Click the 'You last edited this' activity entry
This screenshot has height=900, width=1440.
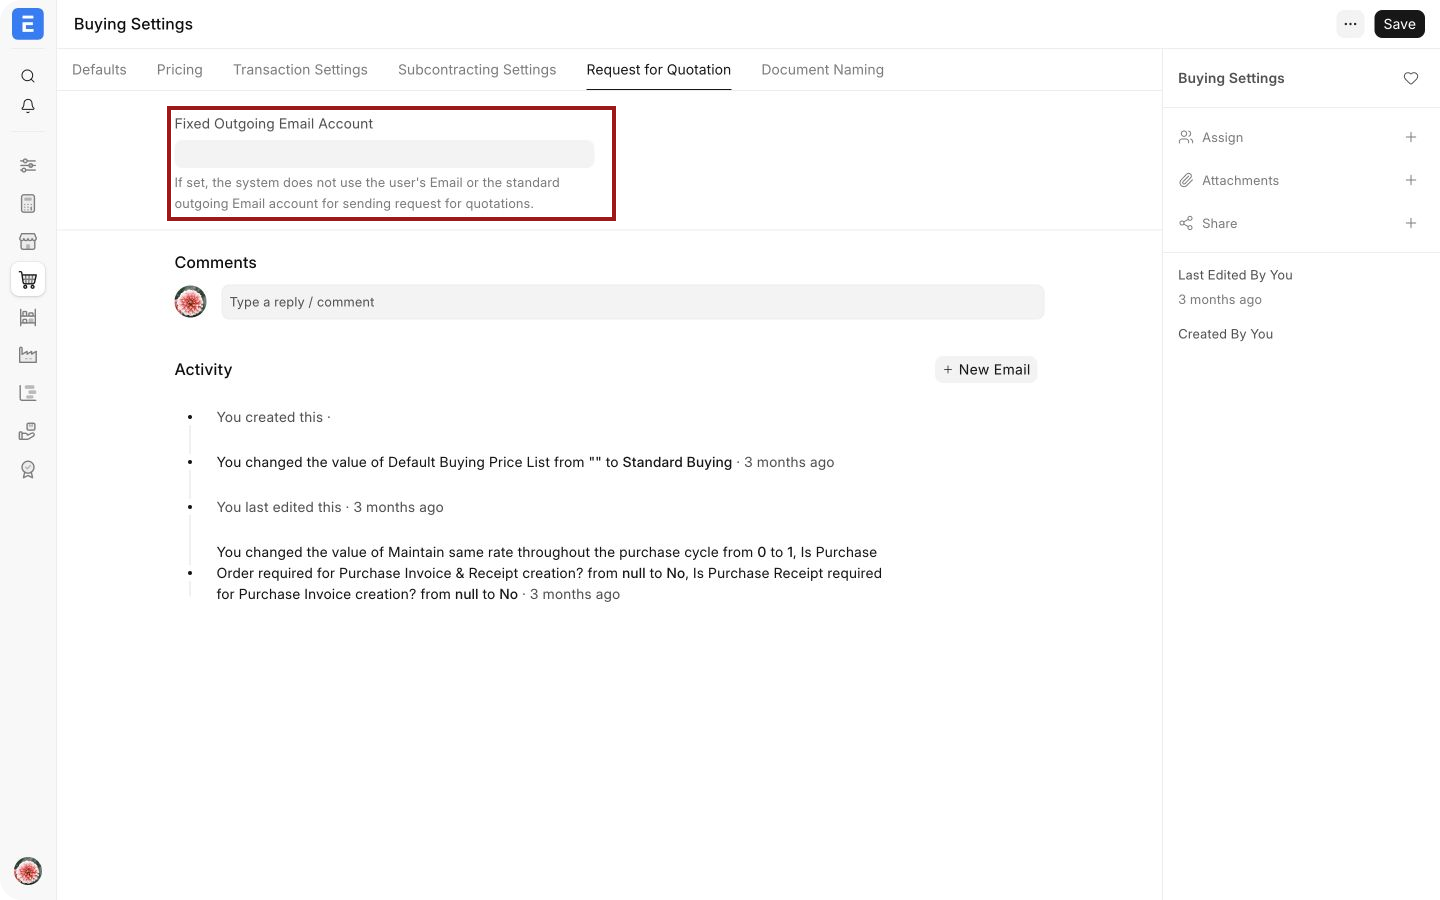[x=330, y=507]
